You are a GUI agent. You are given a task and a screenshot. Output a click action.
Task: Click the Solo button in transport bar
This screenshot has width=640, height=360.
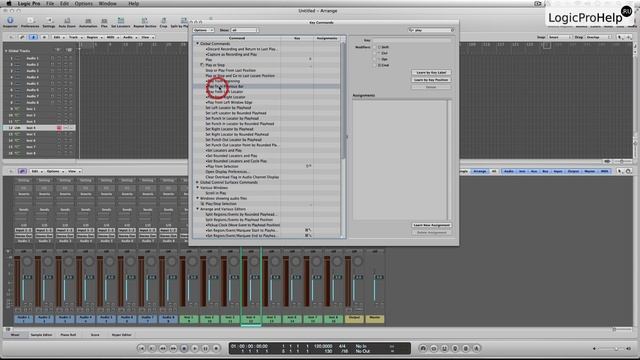click(465, 348)
